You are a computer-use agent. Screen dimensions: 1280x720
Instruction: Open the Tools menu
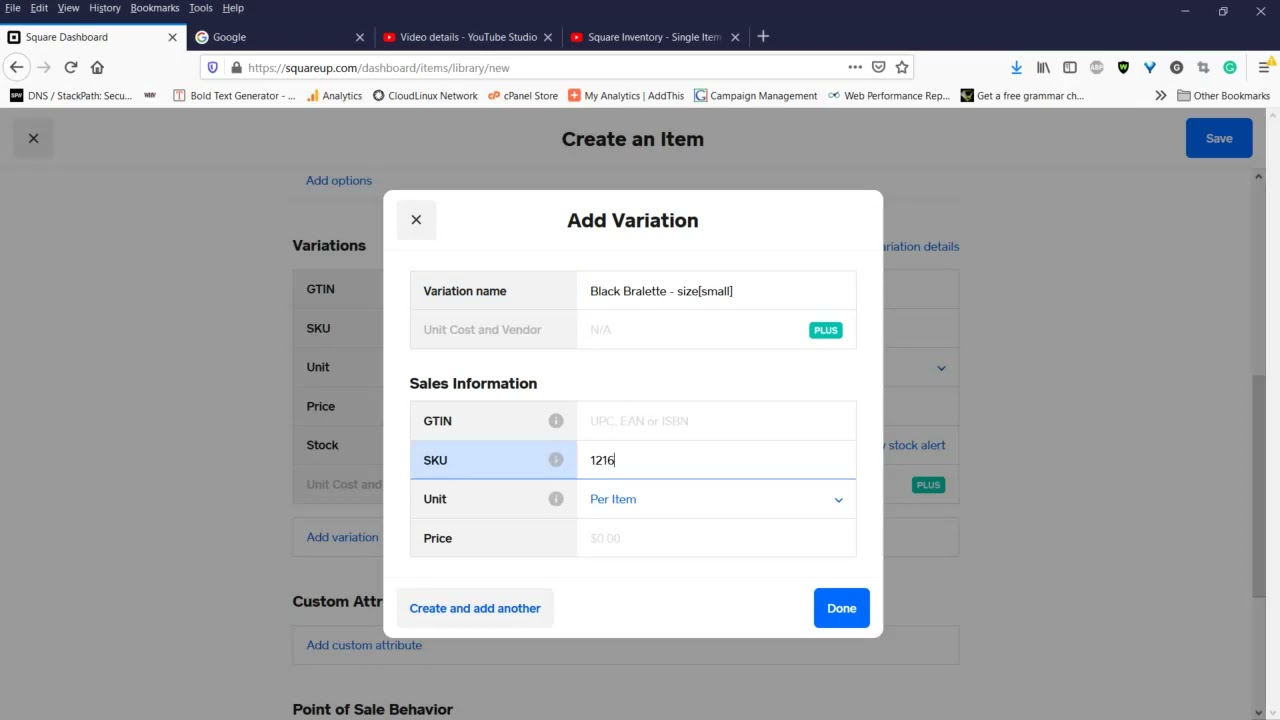click(200, 8)
